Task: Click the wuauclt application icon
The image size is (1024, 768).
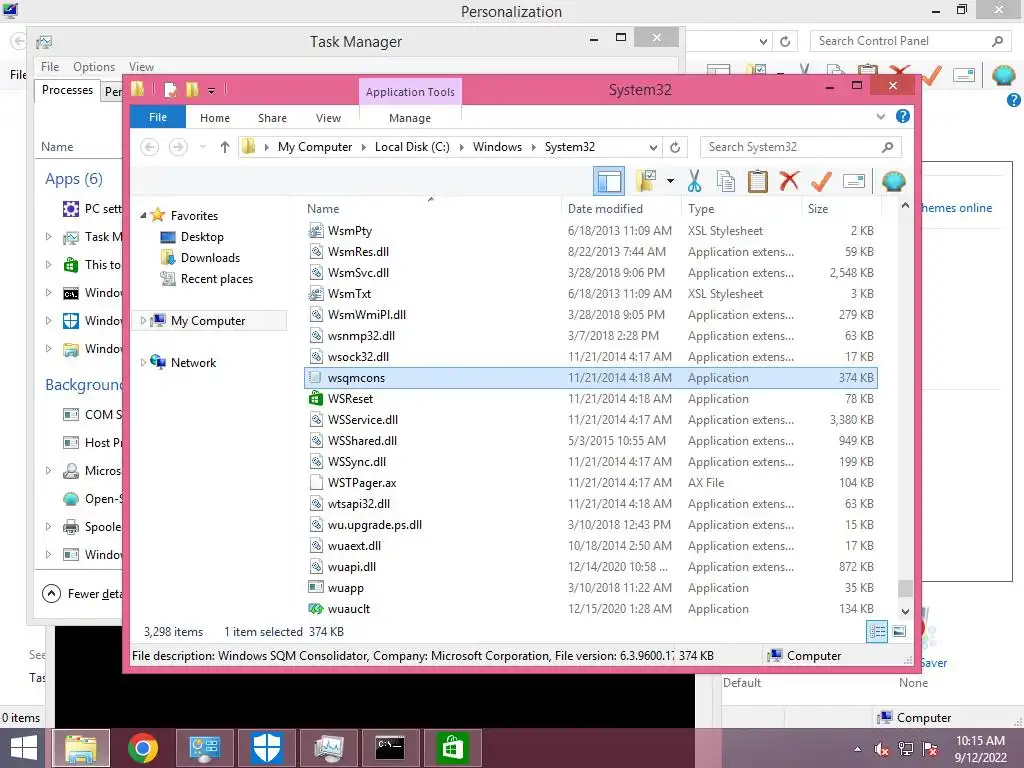Action: point(315,609)
